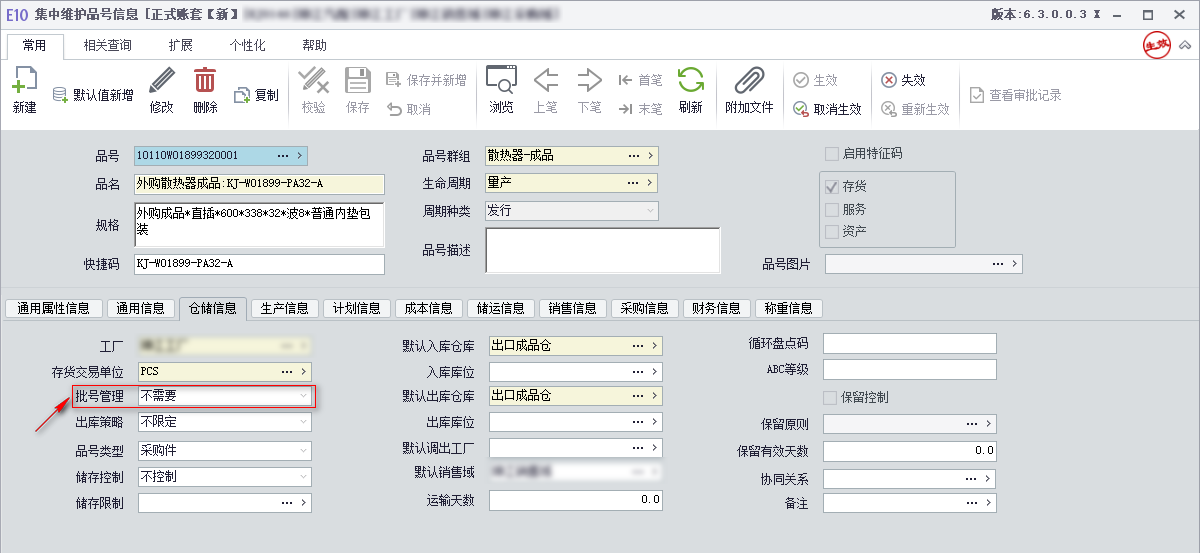Open the 相关查询 ribbon tab
The height and width of the screenshot is (553, 1200).
(x=107, y=46)
